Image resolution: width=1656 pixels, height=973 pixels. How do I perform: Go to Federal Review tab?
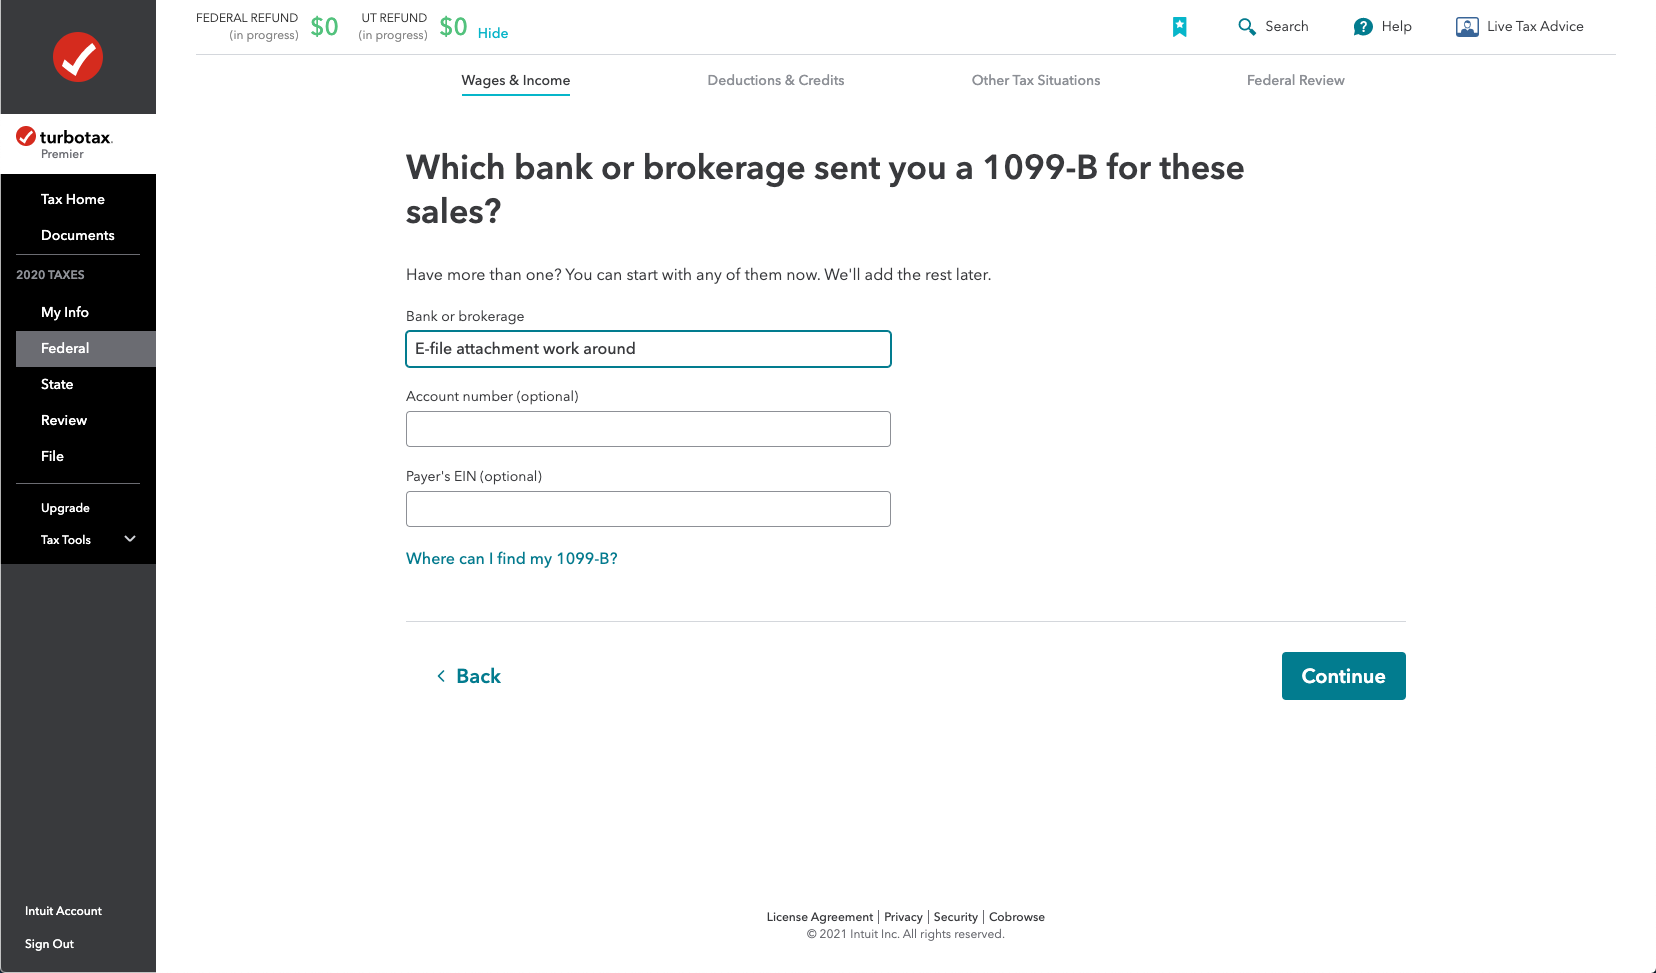coord(1295,80)
